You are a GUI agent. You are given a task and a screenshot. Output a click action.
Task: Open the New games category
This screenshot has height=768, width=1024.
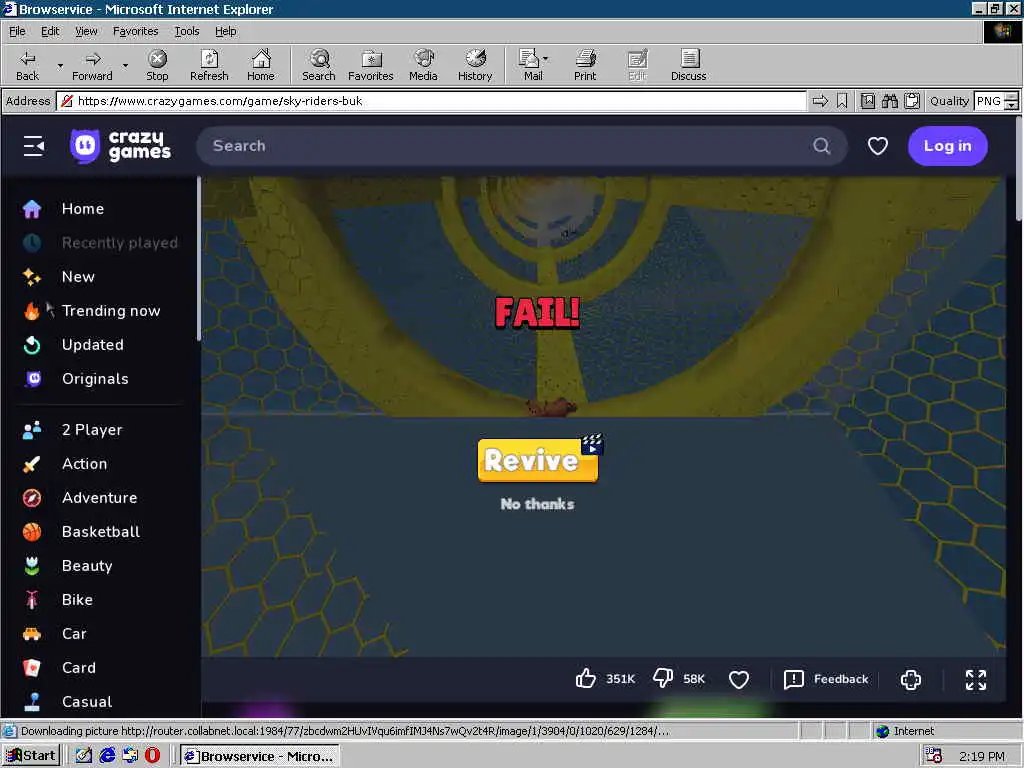(78, 276)
